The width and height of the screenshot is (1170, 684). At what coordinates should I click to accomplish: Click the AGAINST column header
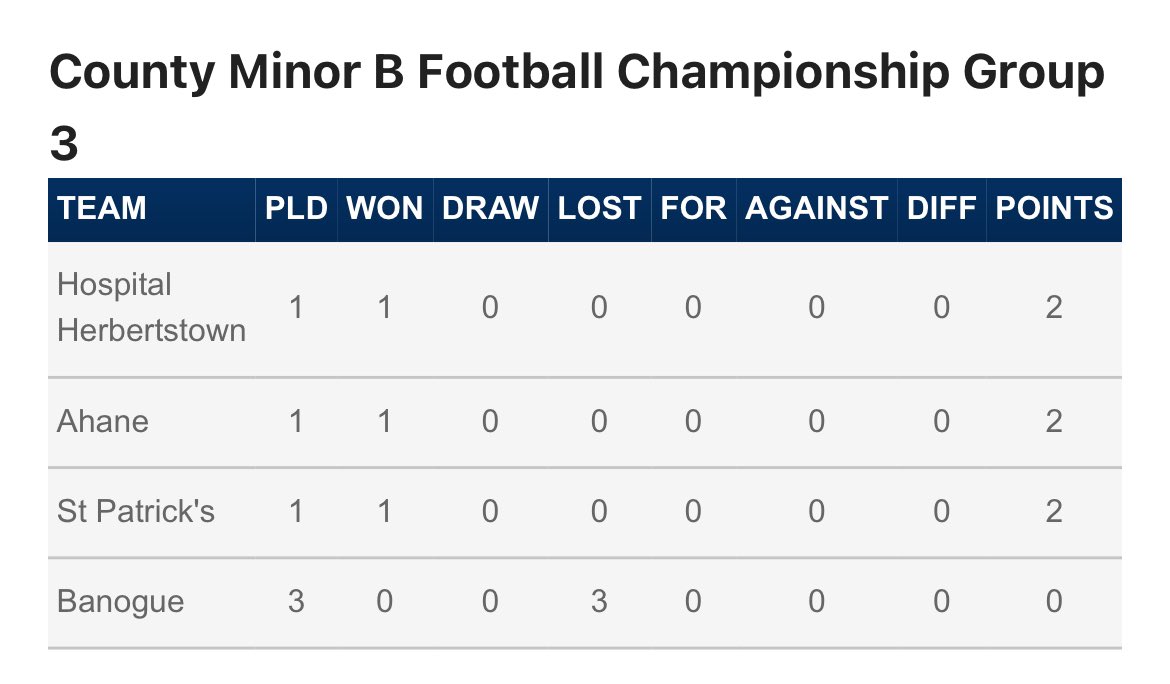pos(816,208)
